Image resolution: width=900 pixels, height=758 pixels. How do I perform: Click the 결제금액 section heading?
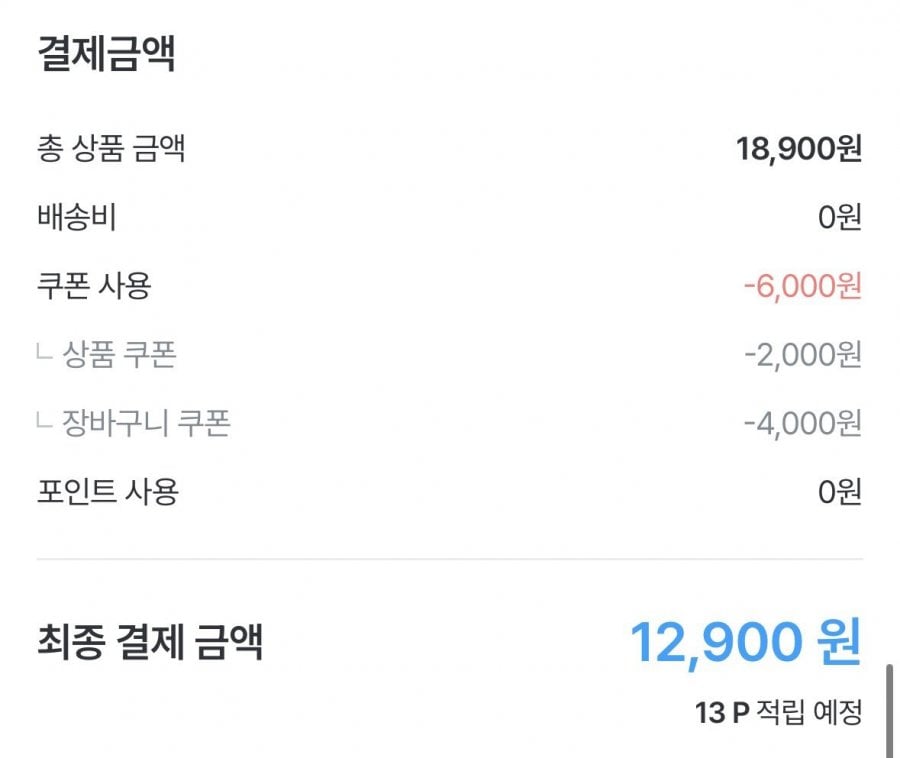[x=106, y=54]
